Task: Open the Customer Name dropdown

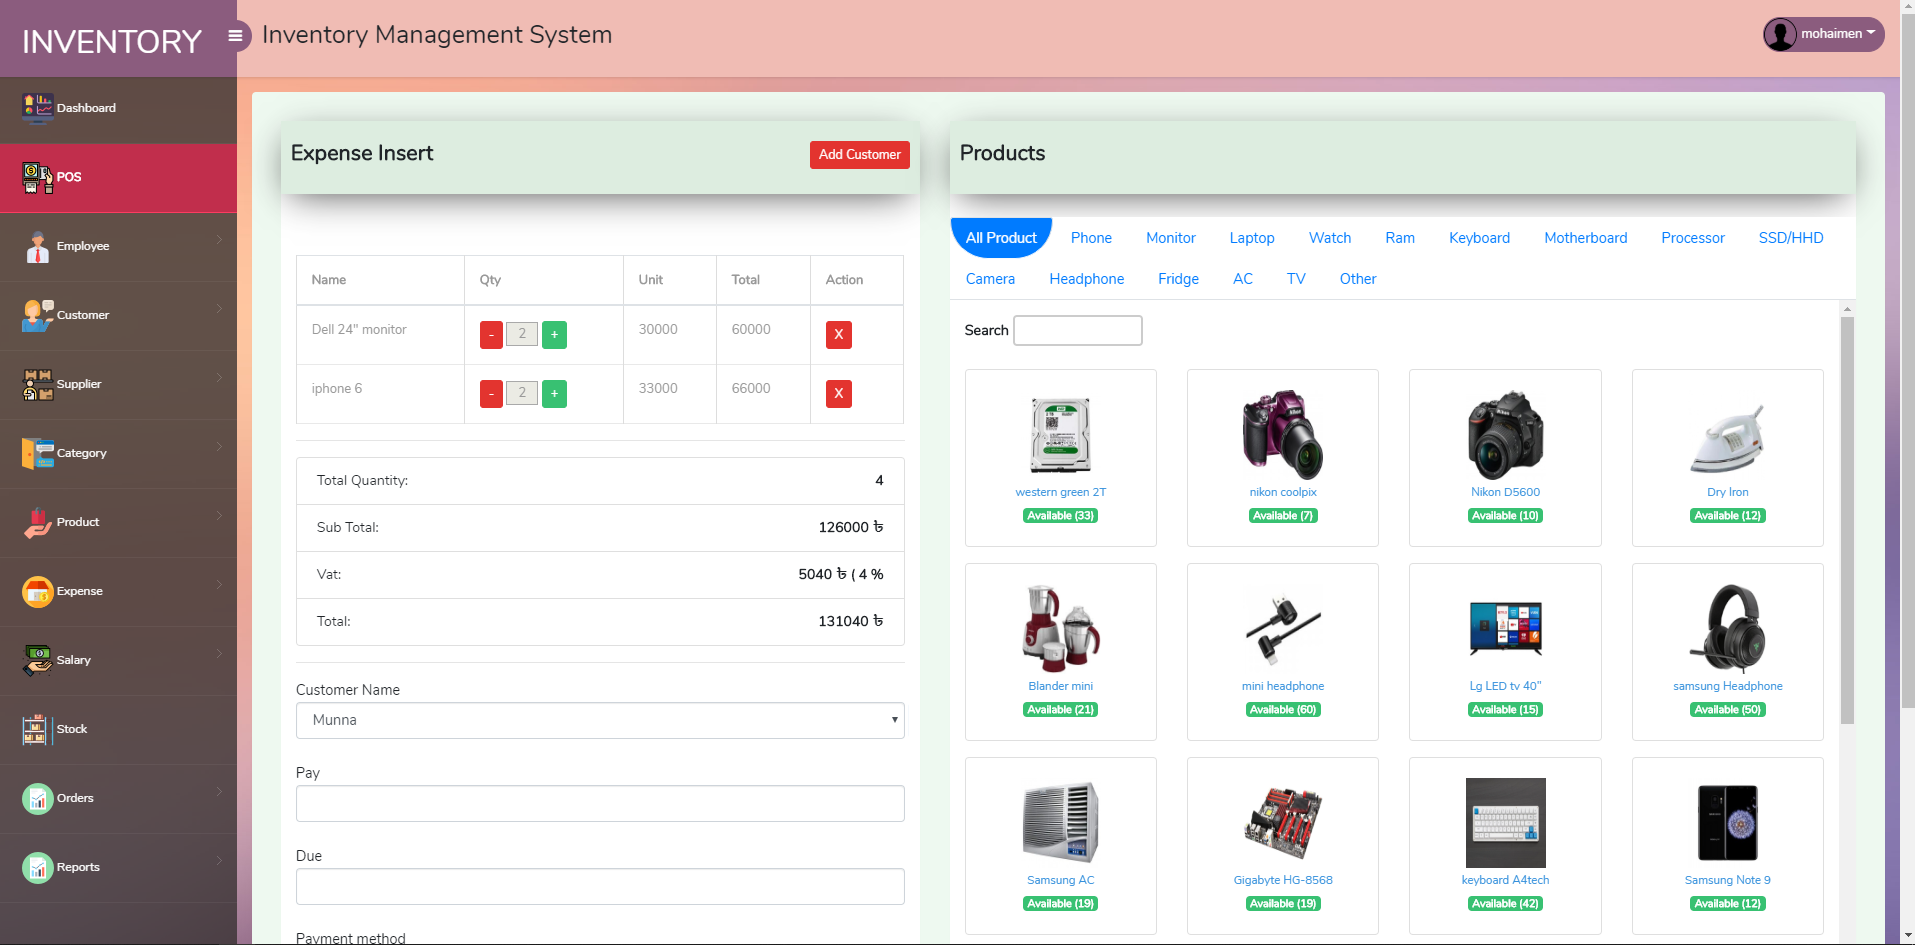Action: click(600, 720)
